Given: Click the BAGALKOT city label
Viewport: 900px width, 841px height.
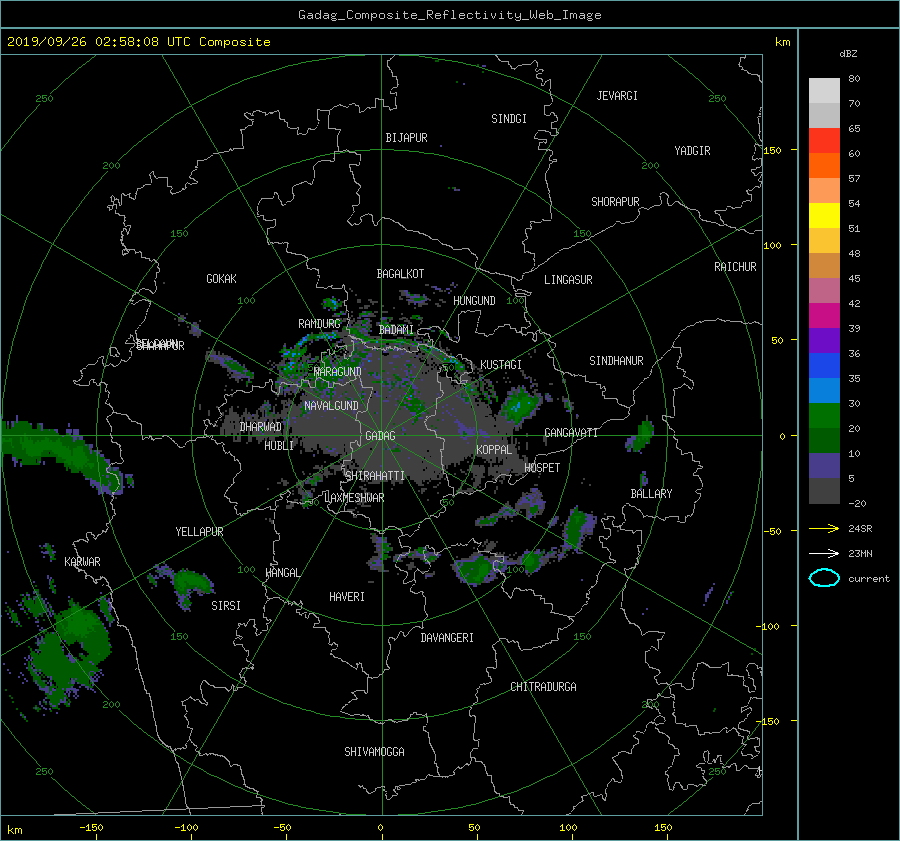Looking at the screenshot, I should coord(400,274).
